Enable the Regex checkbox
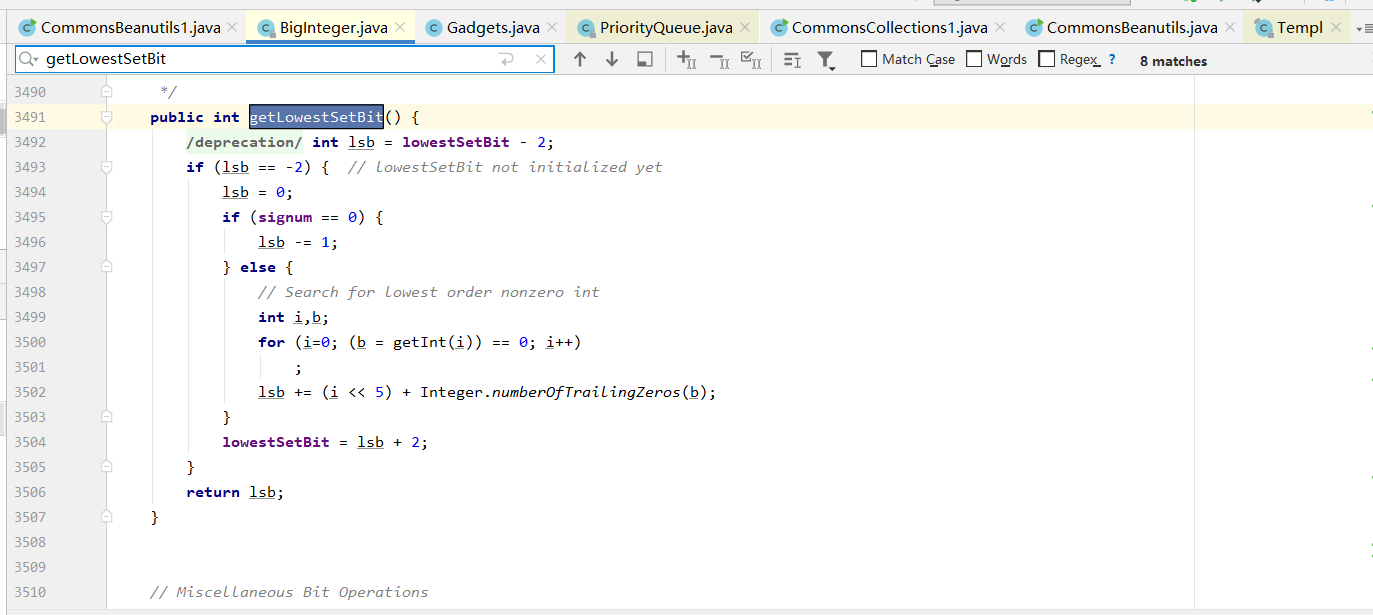The width and height of the screenshot is (1373, 615). tap(1047, 60)
